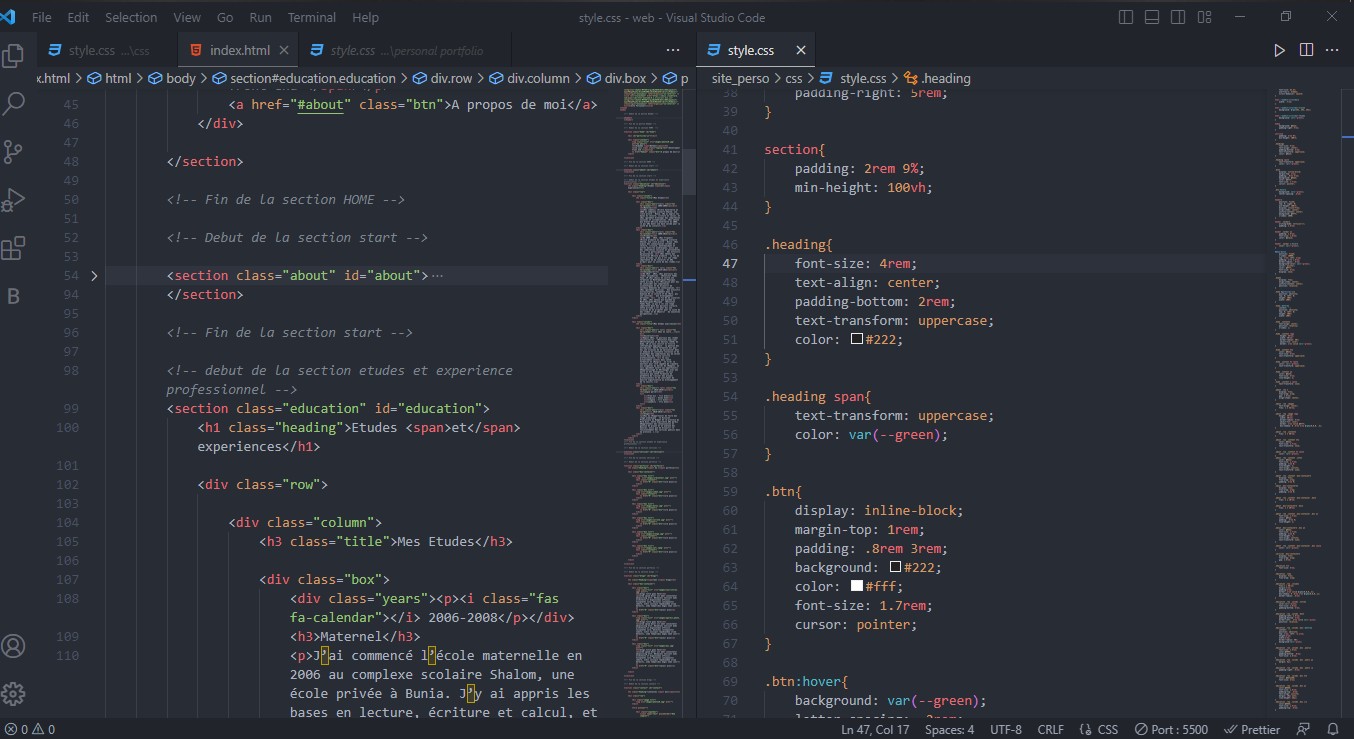1354x739 pixels.
Task: Switch to the index.html tab
Action: pos(238,50)
